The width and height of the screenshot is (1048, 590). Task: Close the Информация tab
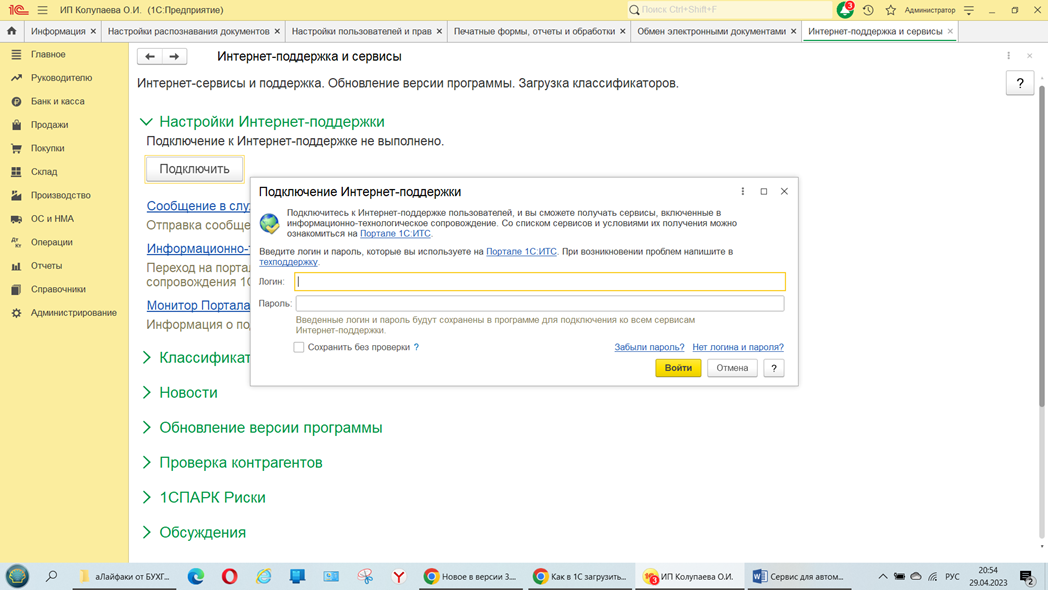(93, 31)
